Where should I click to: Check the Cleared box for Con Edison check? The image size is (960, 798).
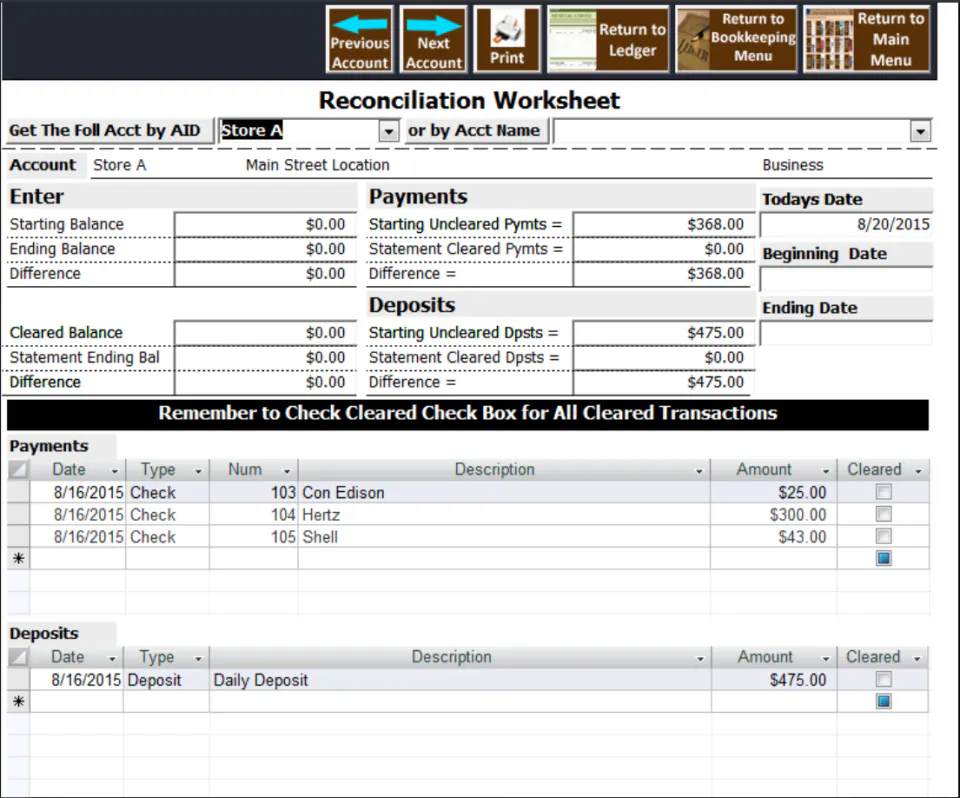click(883, 491)
